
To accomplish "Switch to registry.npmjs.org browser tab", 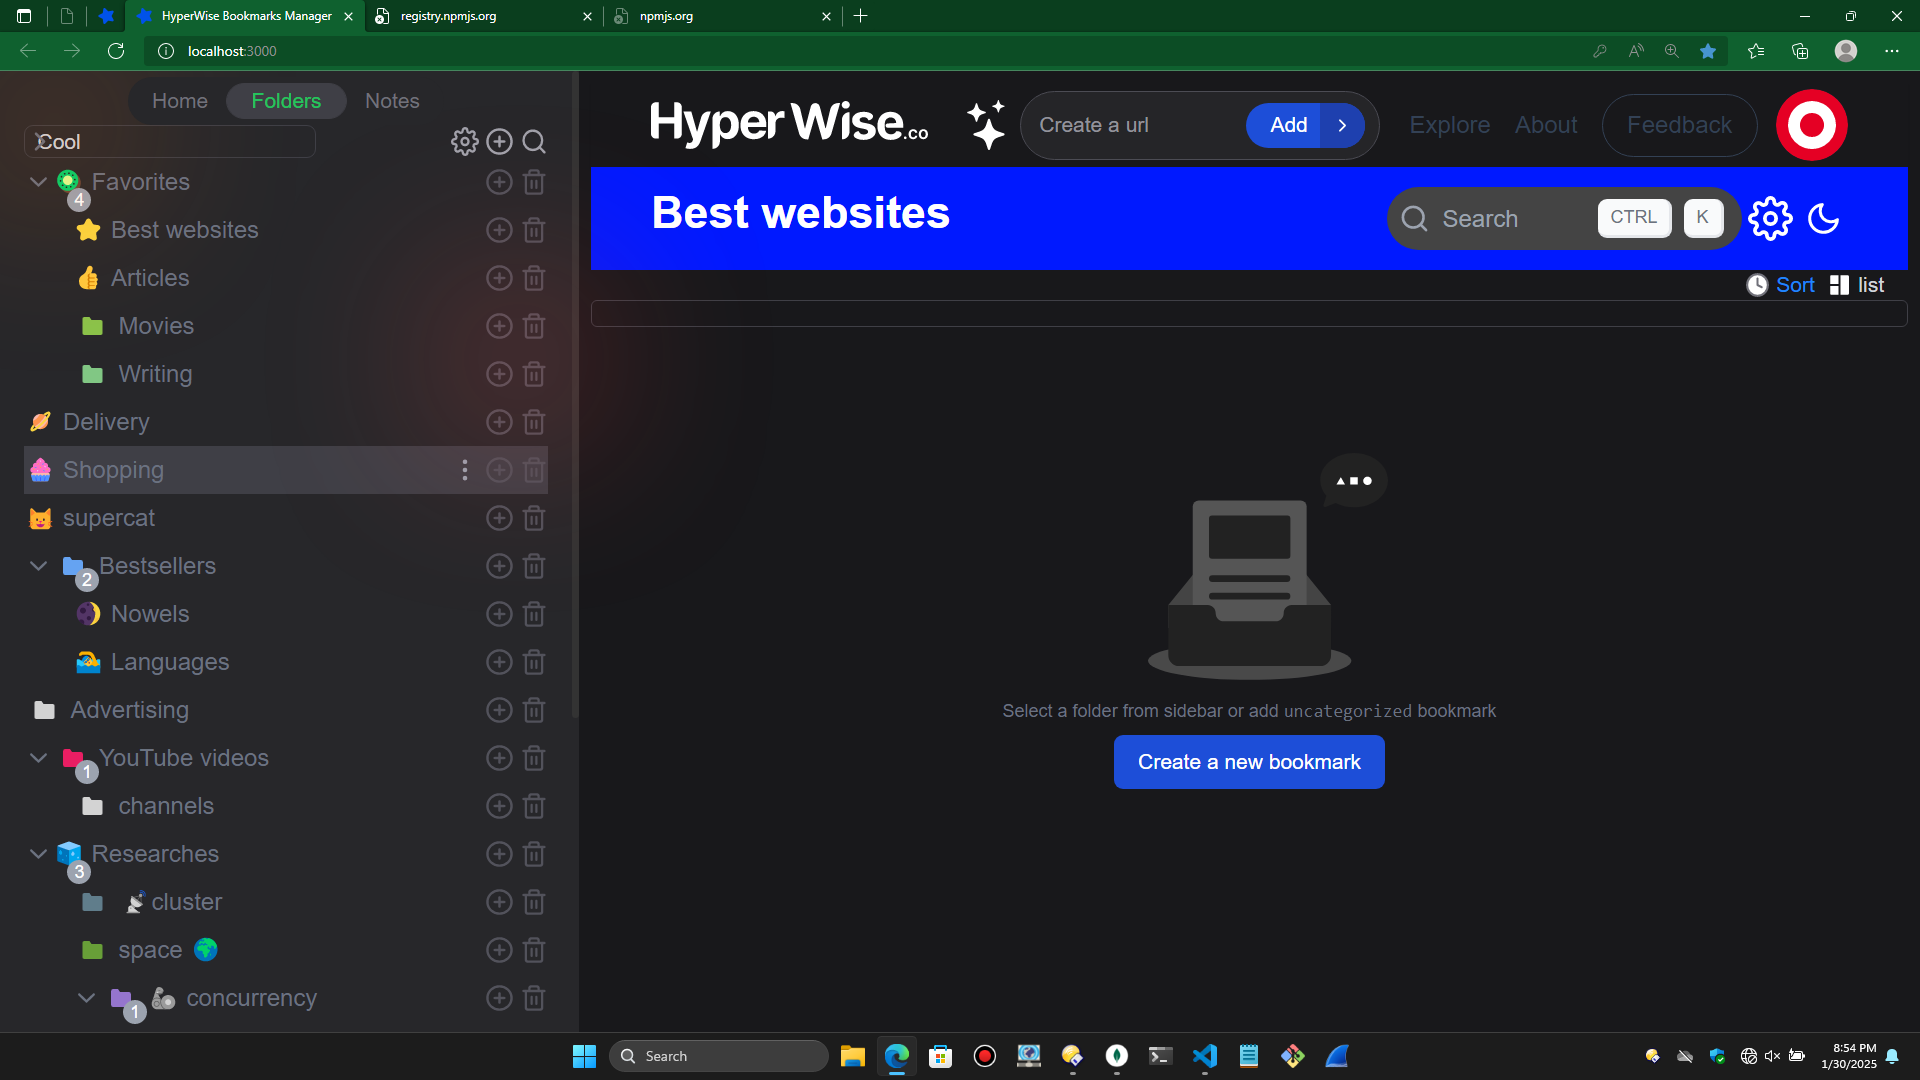I will click(483, 16).
